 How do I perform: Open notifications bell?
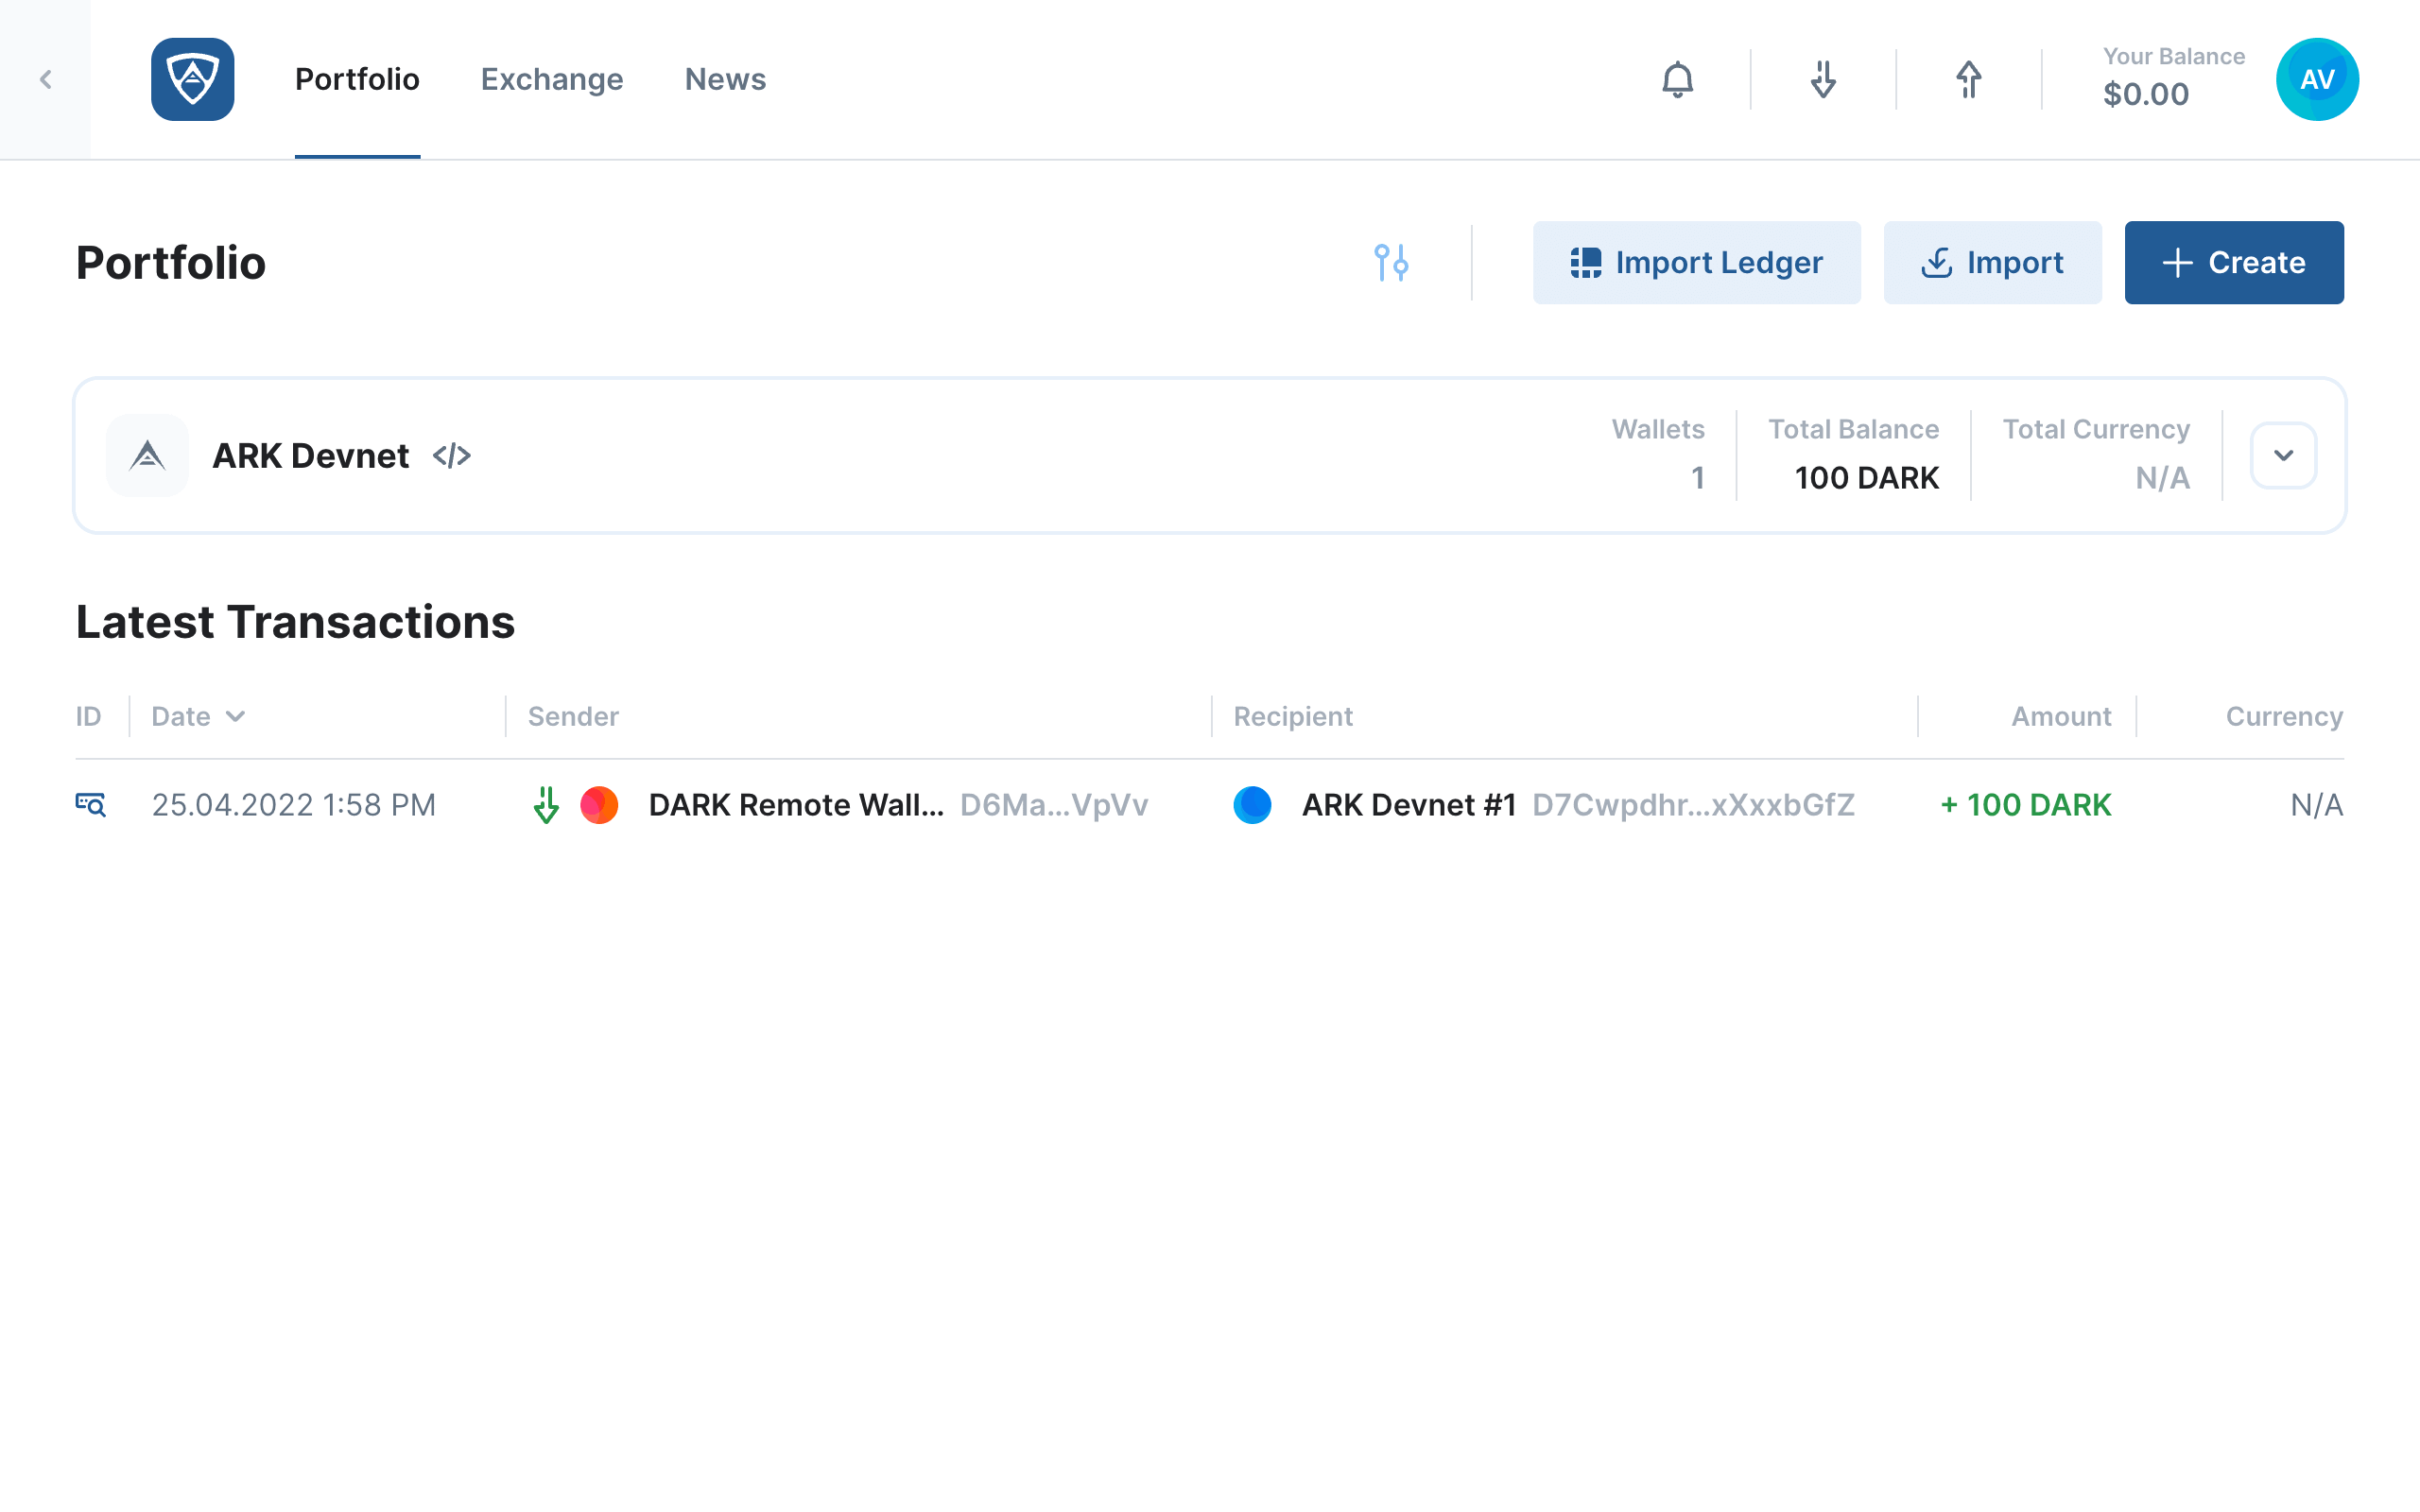point(1677,79)
